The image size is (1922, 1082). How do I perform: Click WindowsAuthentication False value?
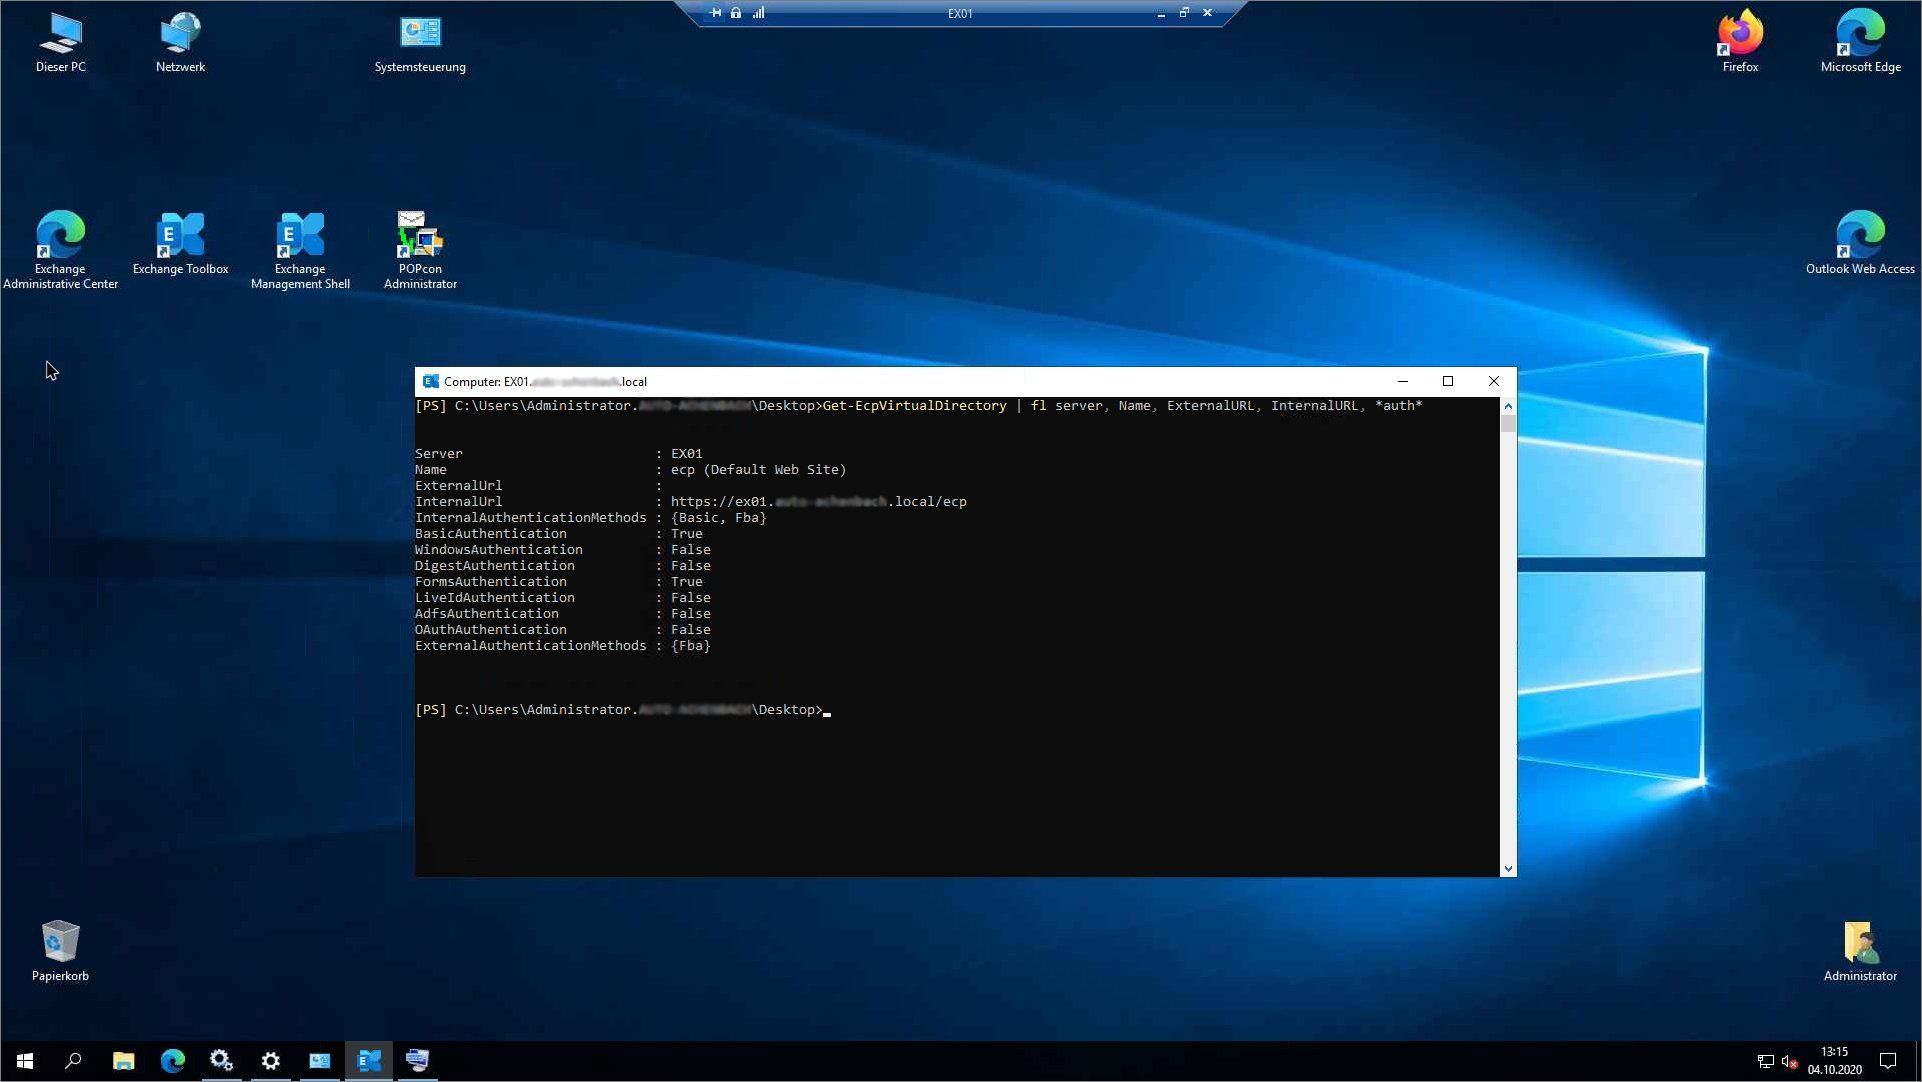click(690, 549)
